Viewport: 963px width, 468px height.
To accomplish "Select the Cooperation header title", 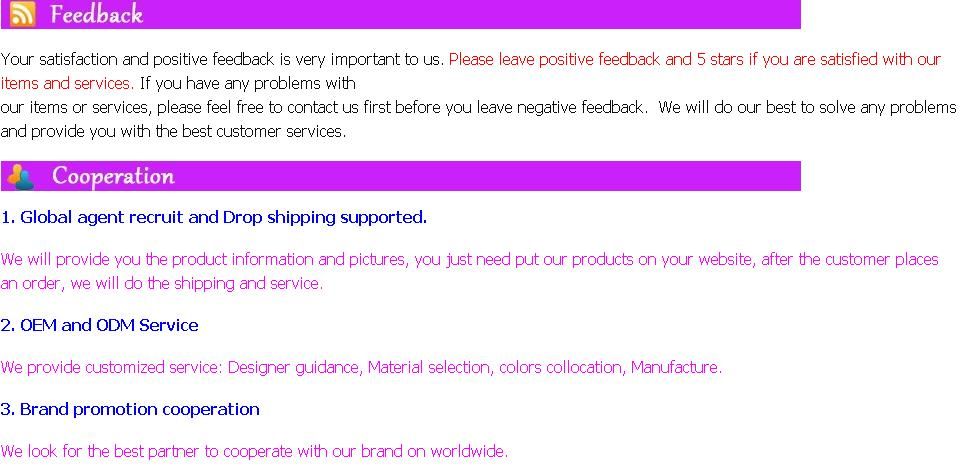I will tap(113, 176).
